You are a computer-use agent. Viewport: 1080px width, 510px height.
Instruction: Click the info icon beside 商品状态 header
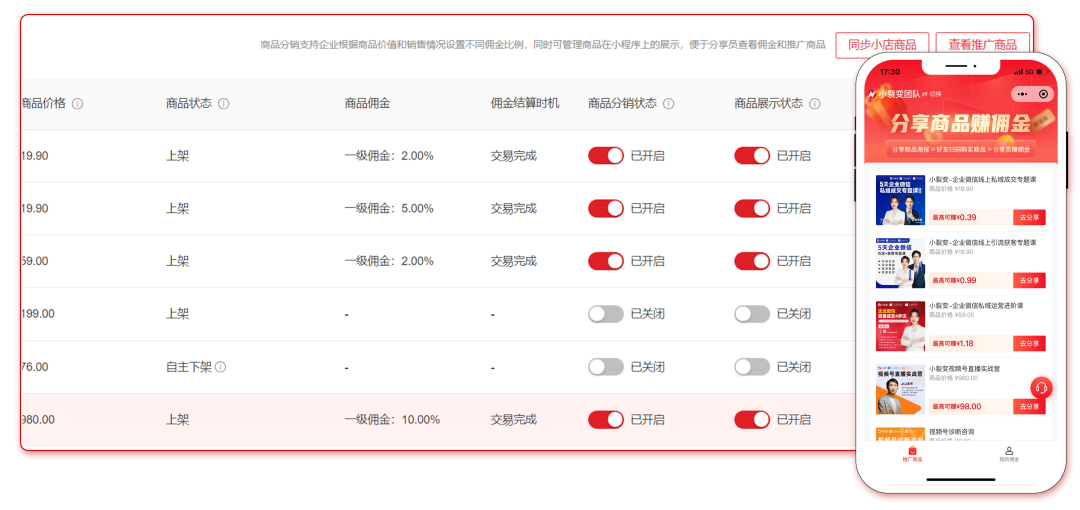pos(224,104)
